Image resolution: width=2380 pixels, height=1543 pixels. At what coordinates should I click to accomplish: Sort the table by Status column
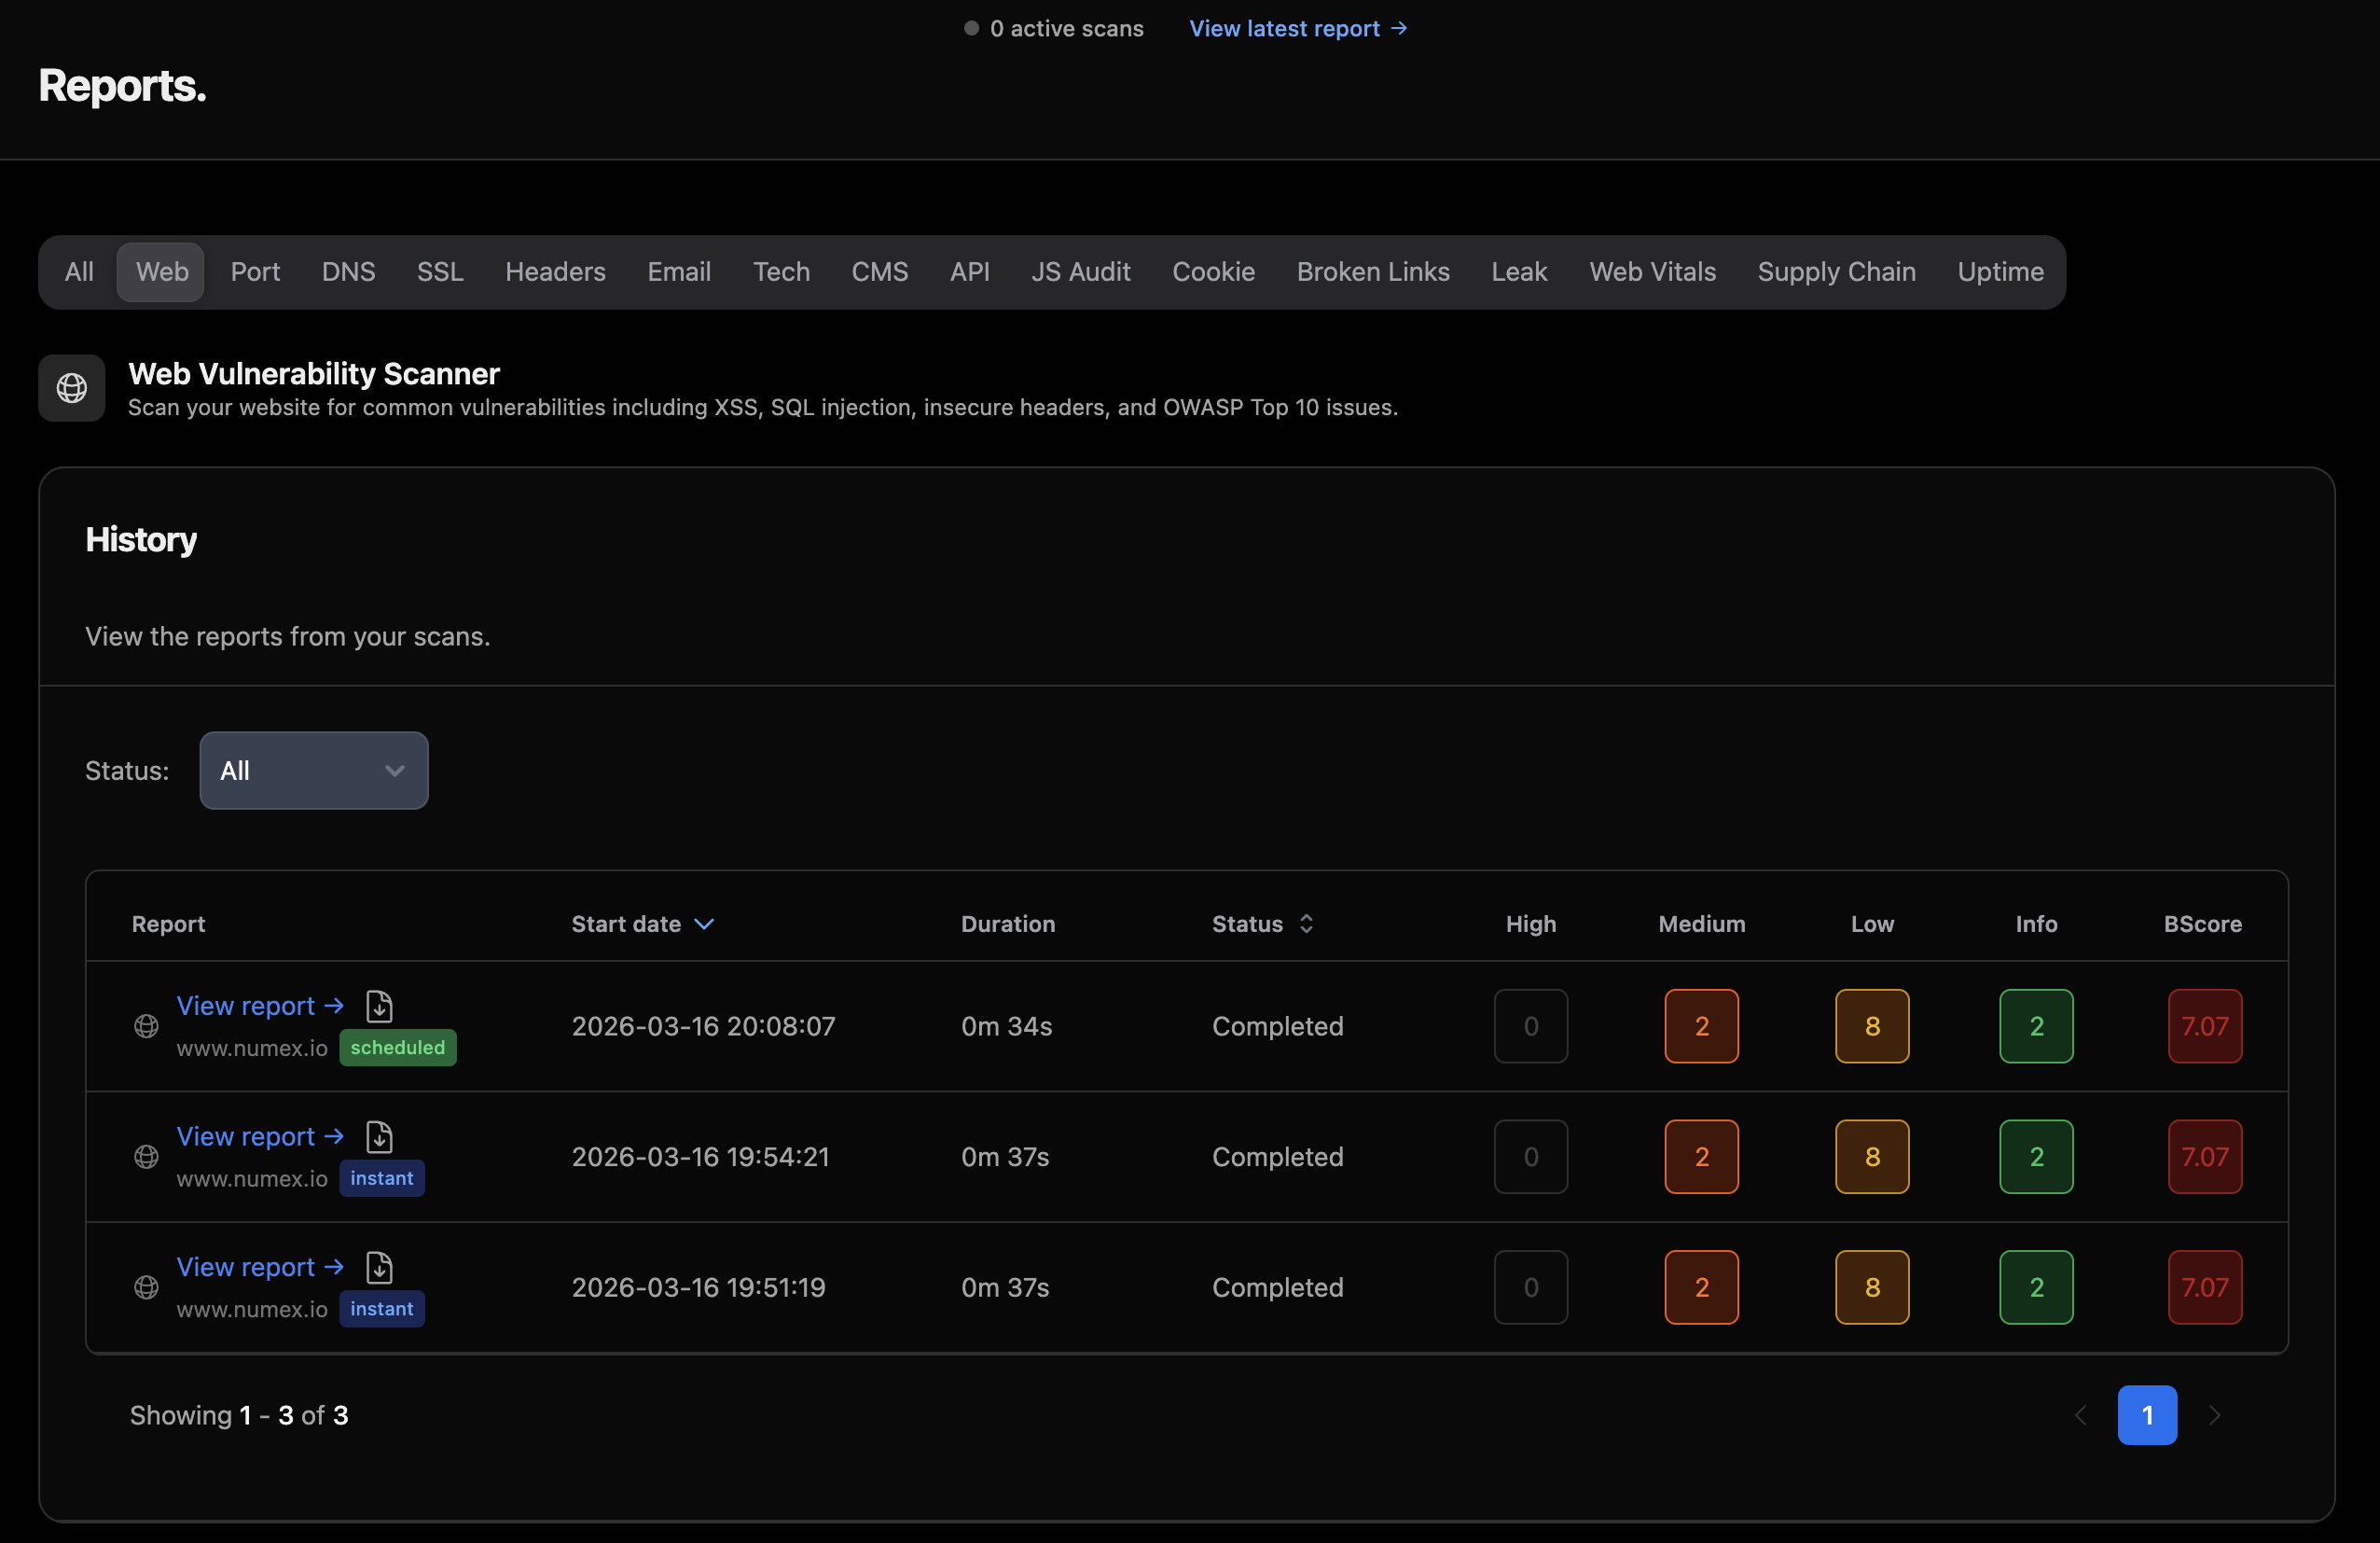click(x=1262, y=923)
